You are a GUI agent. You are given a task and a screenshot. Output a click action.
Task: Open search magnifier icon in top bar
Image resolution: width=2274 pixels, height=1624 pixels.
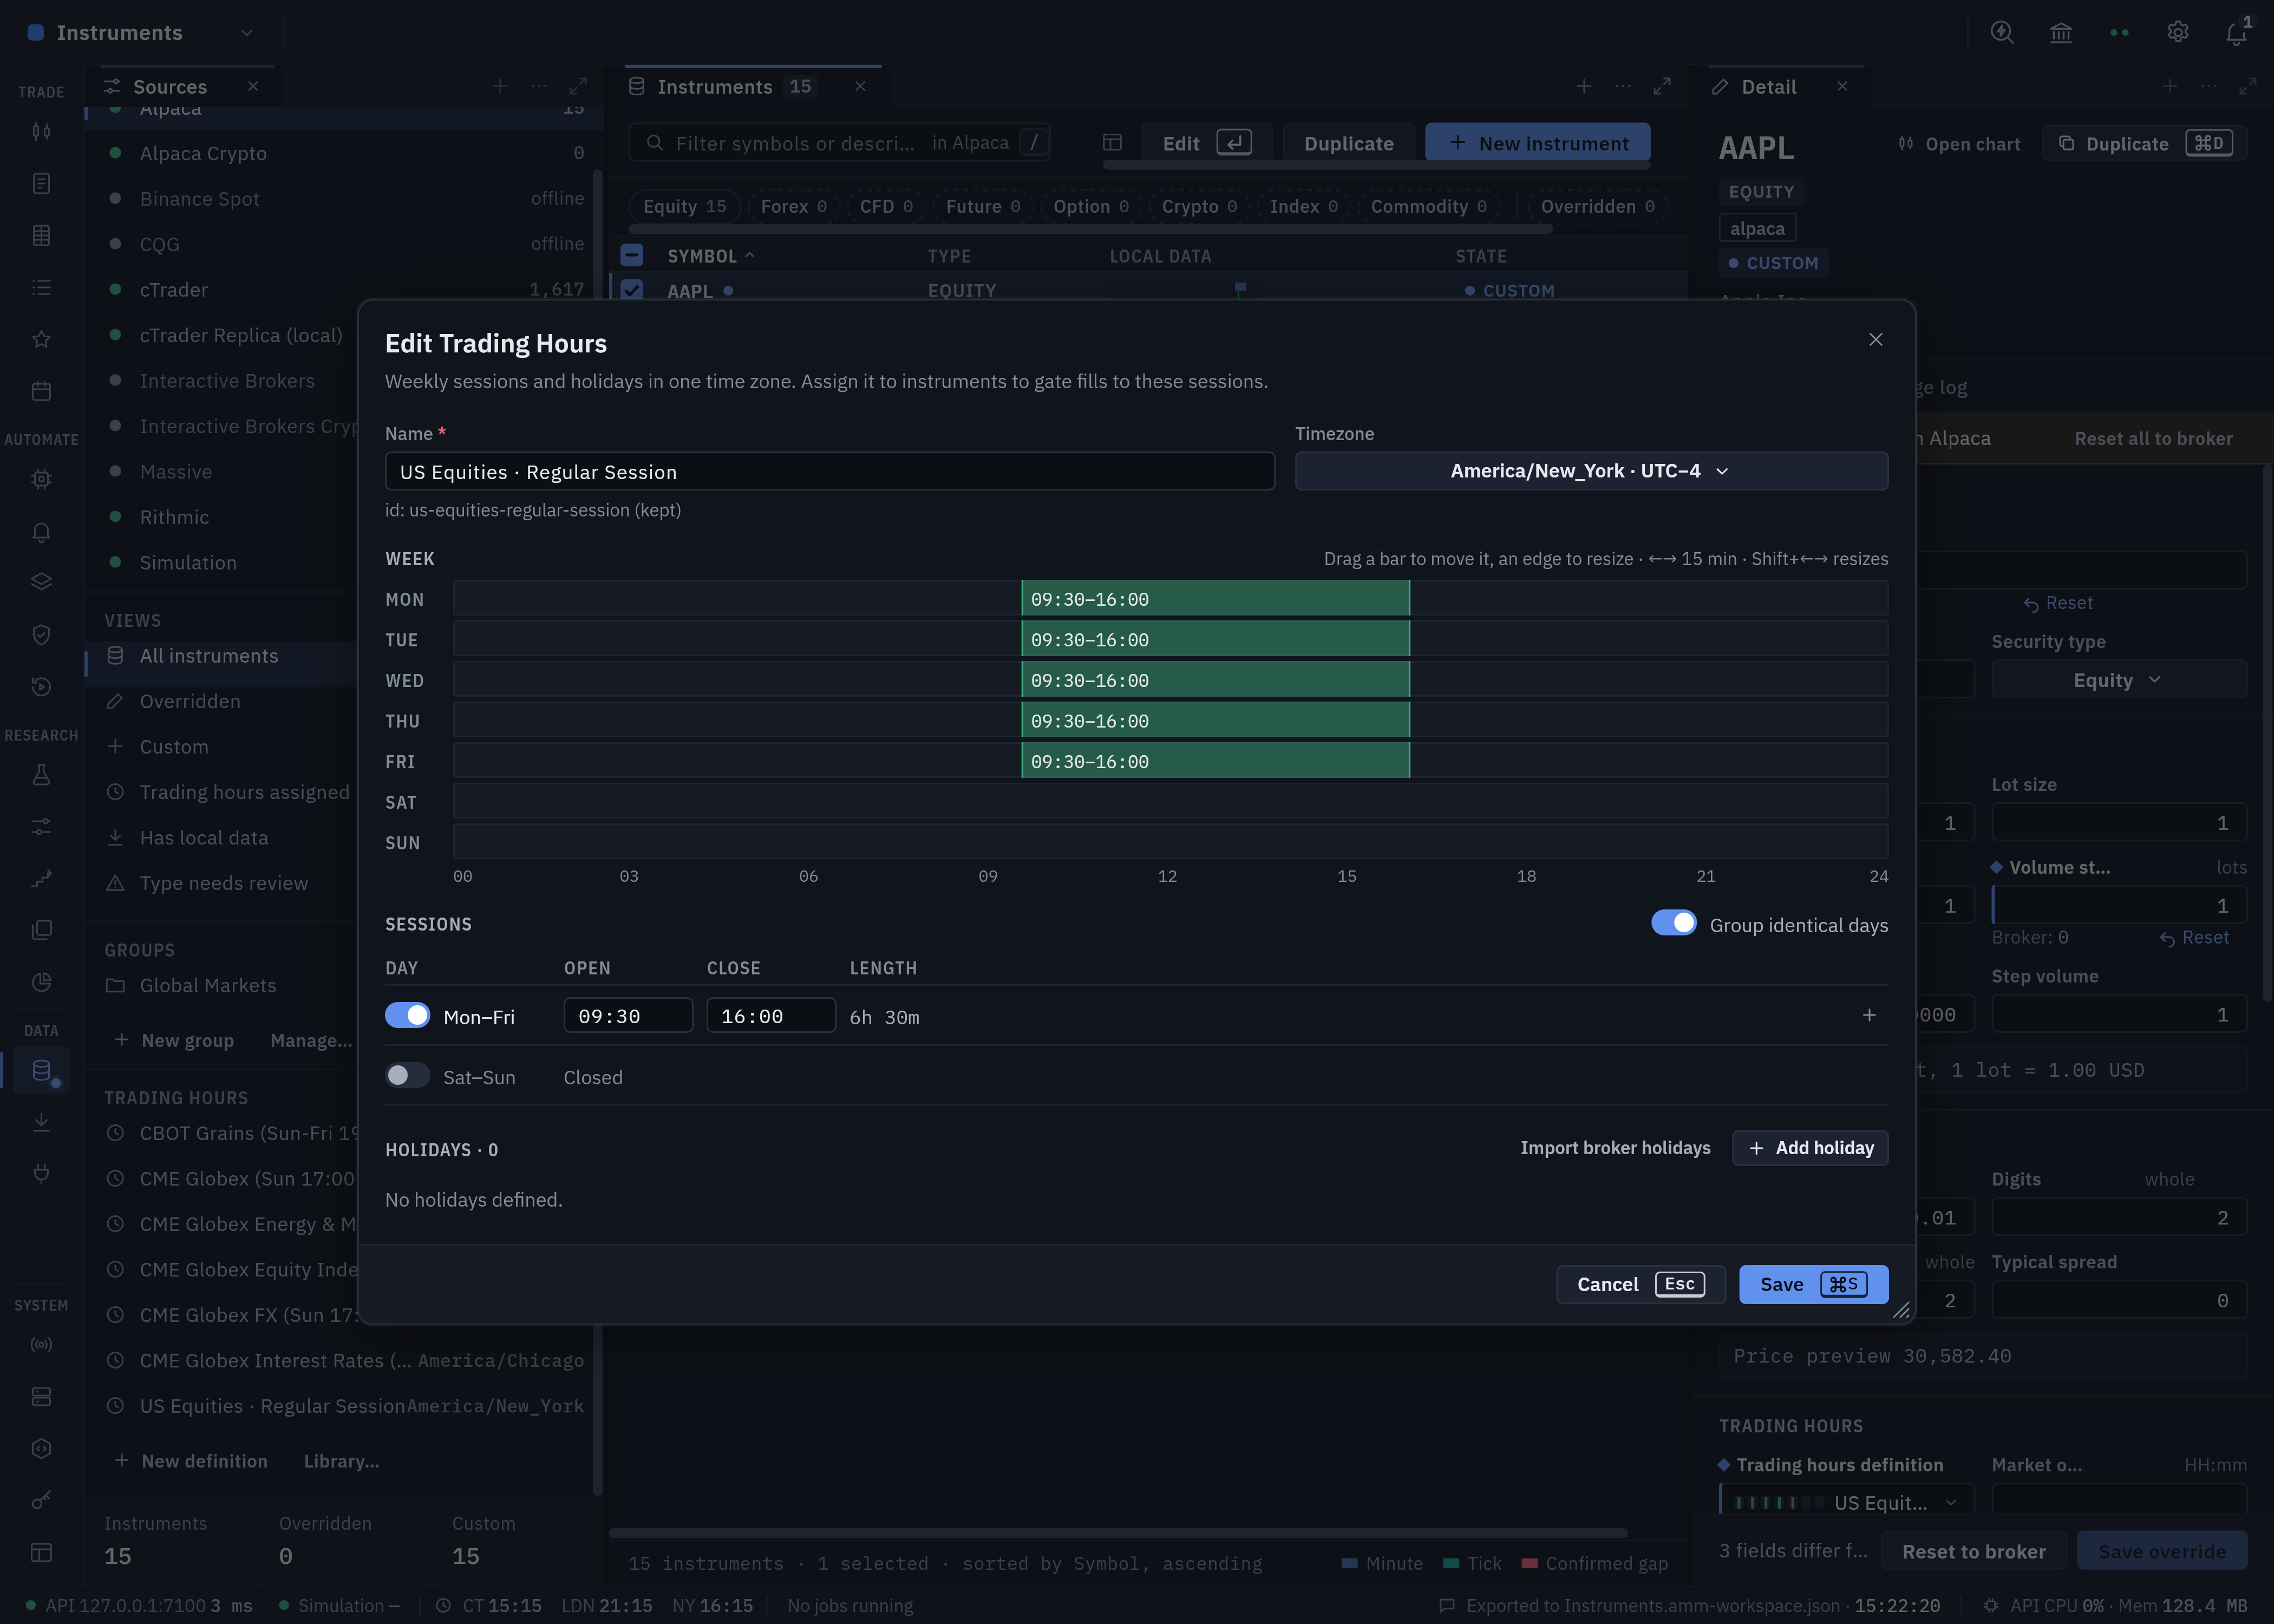[x=2001, y=33]
